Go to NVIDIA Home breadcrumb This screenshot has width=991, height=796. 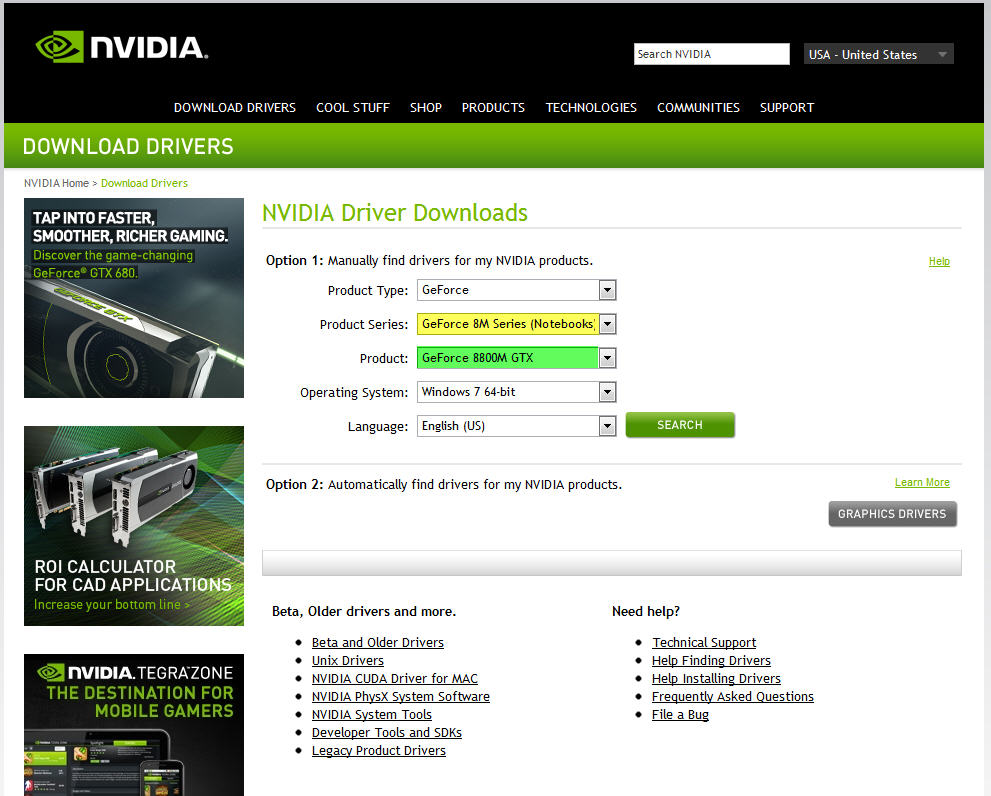(x=56, y=183)
